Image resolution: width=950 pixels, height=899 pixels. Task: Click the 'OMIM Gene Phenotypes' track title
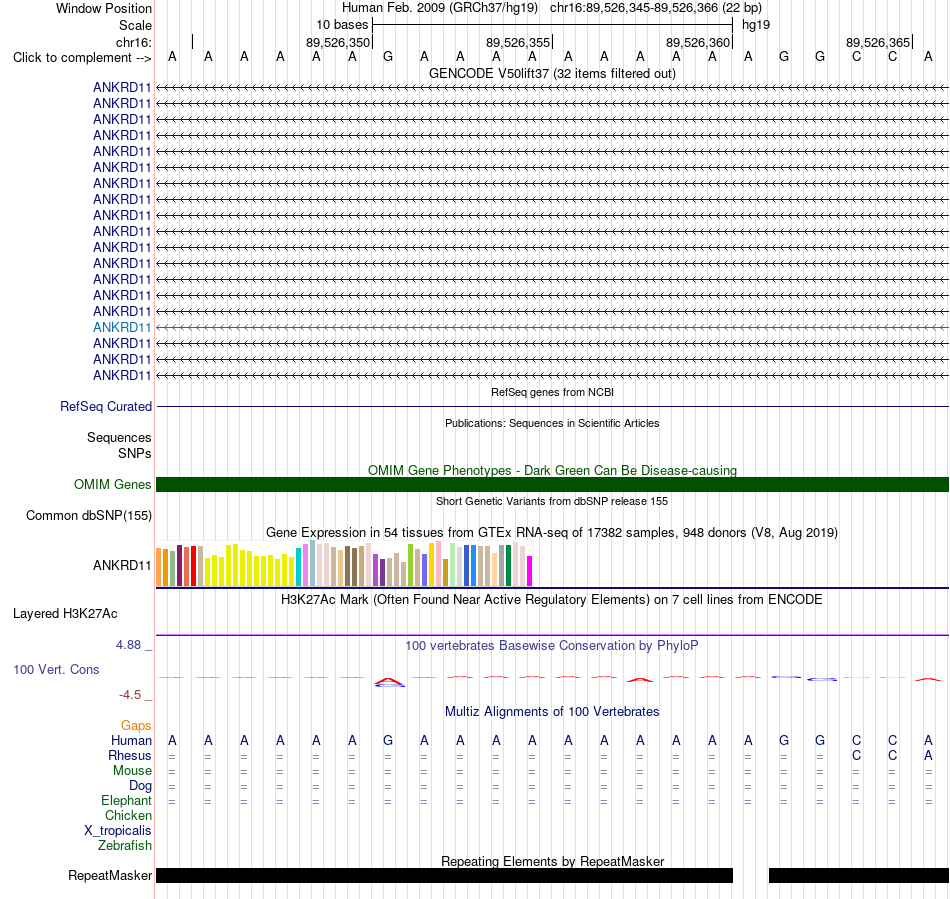point(552,471)
